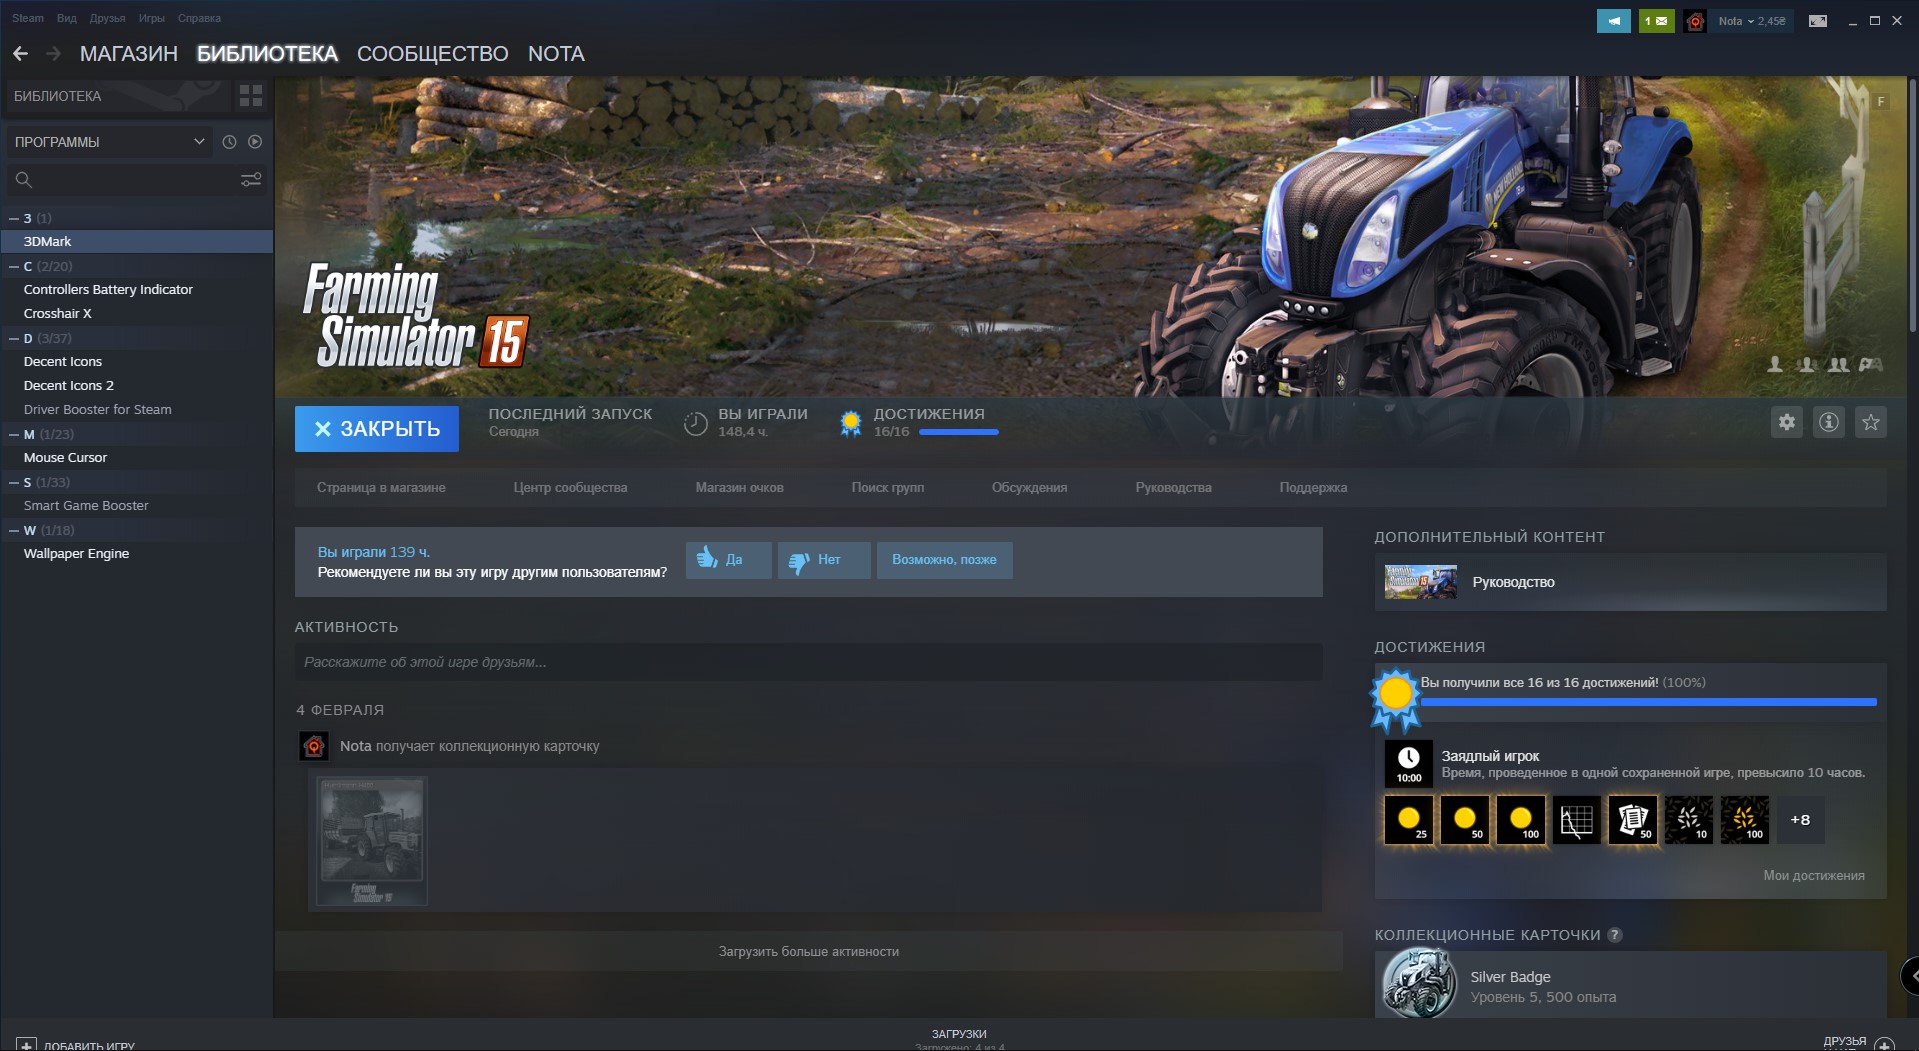Screen dimensions: 1919x1051
Task: Open game settings gear icon
Action: pyautogui.click(x=1787, y=422)
